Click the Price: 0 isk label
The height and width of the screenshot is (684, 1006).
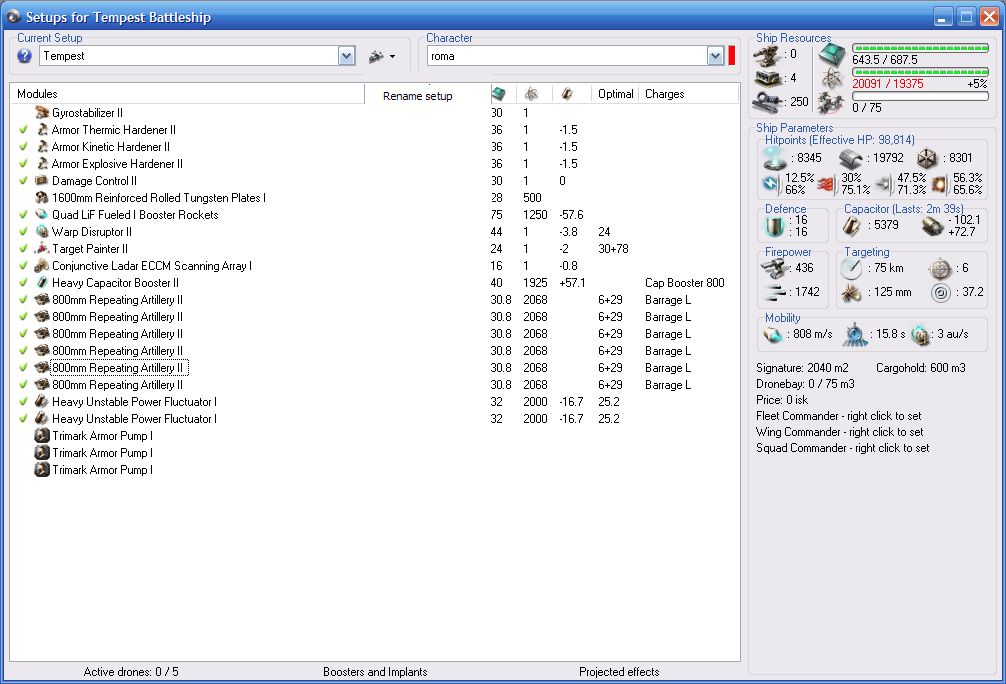click(x=782, y=400)
